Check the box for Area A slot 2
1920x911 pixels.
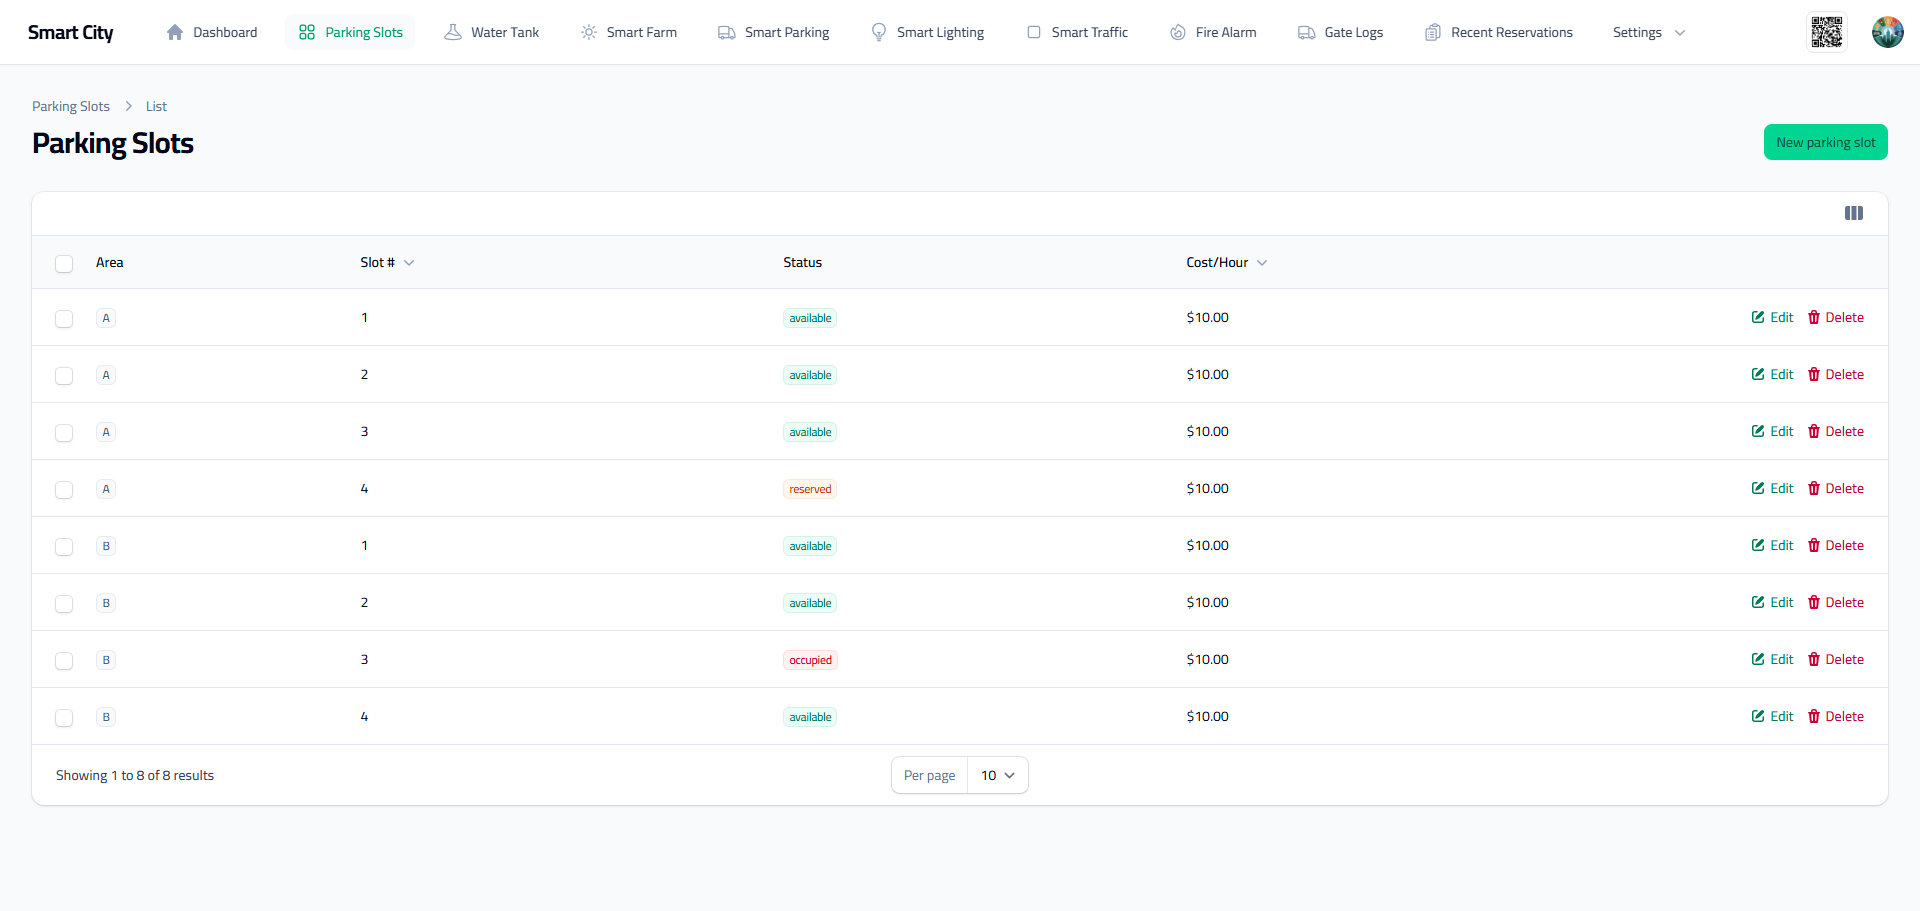(64, 375)
